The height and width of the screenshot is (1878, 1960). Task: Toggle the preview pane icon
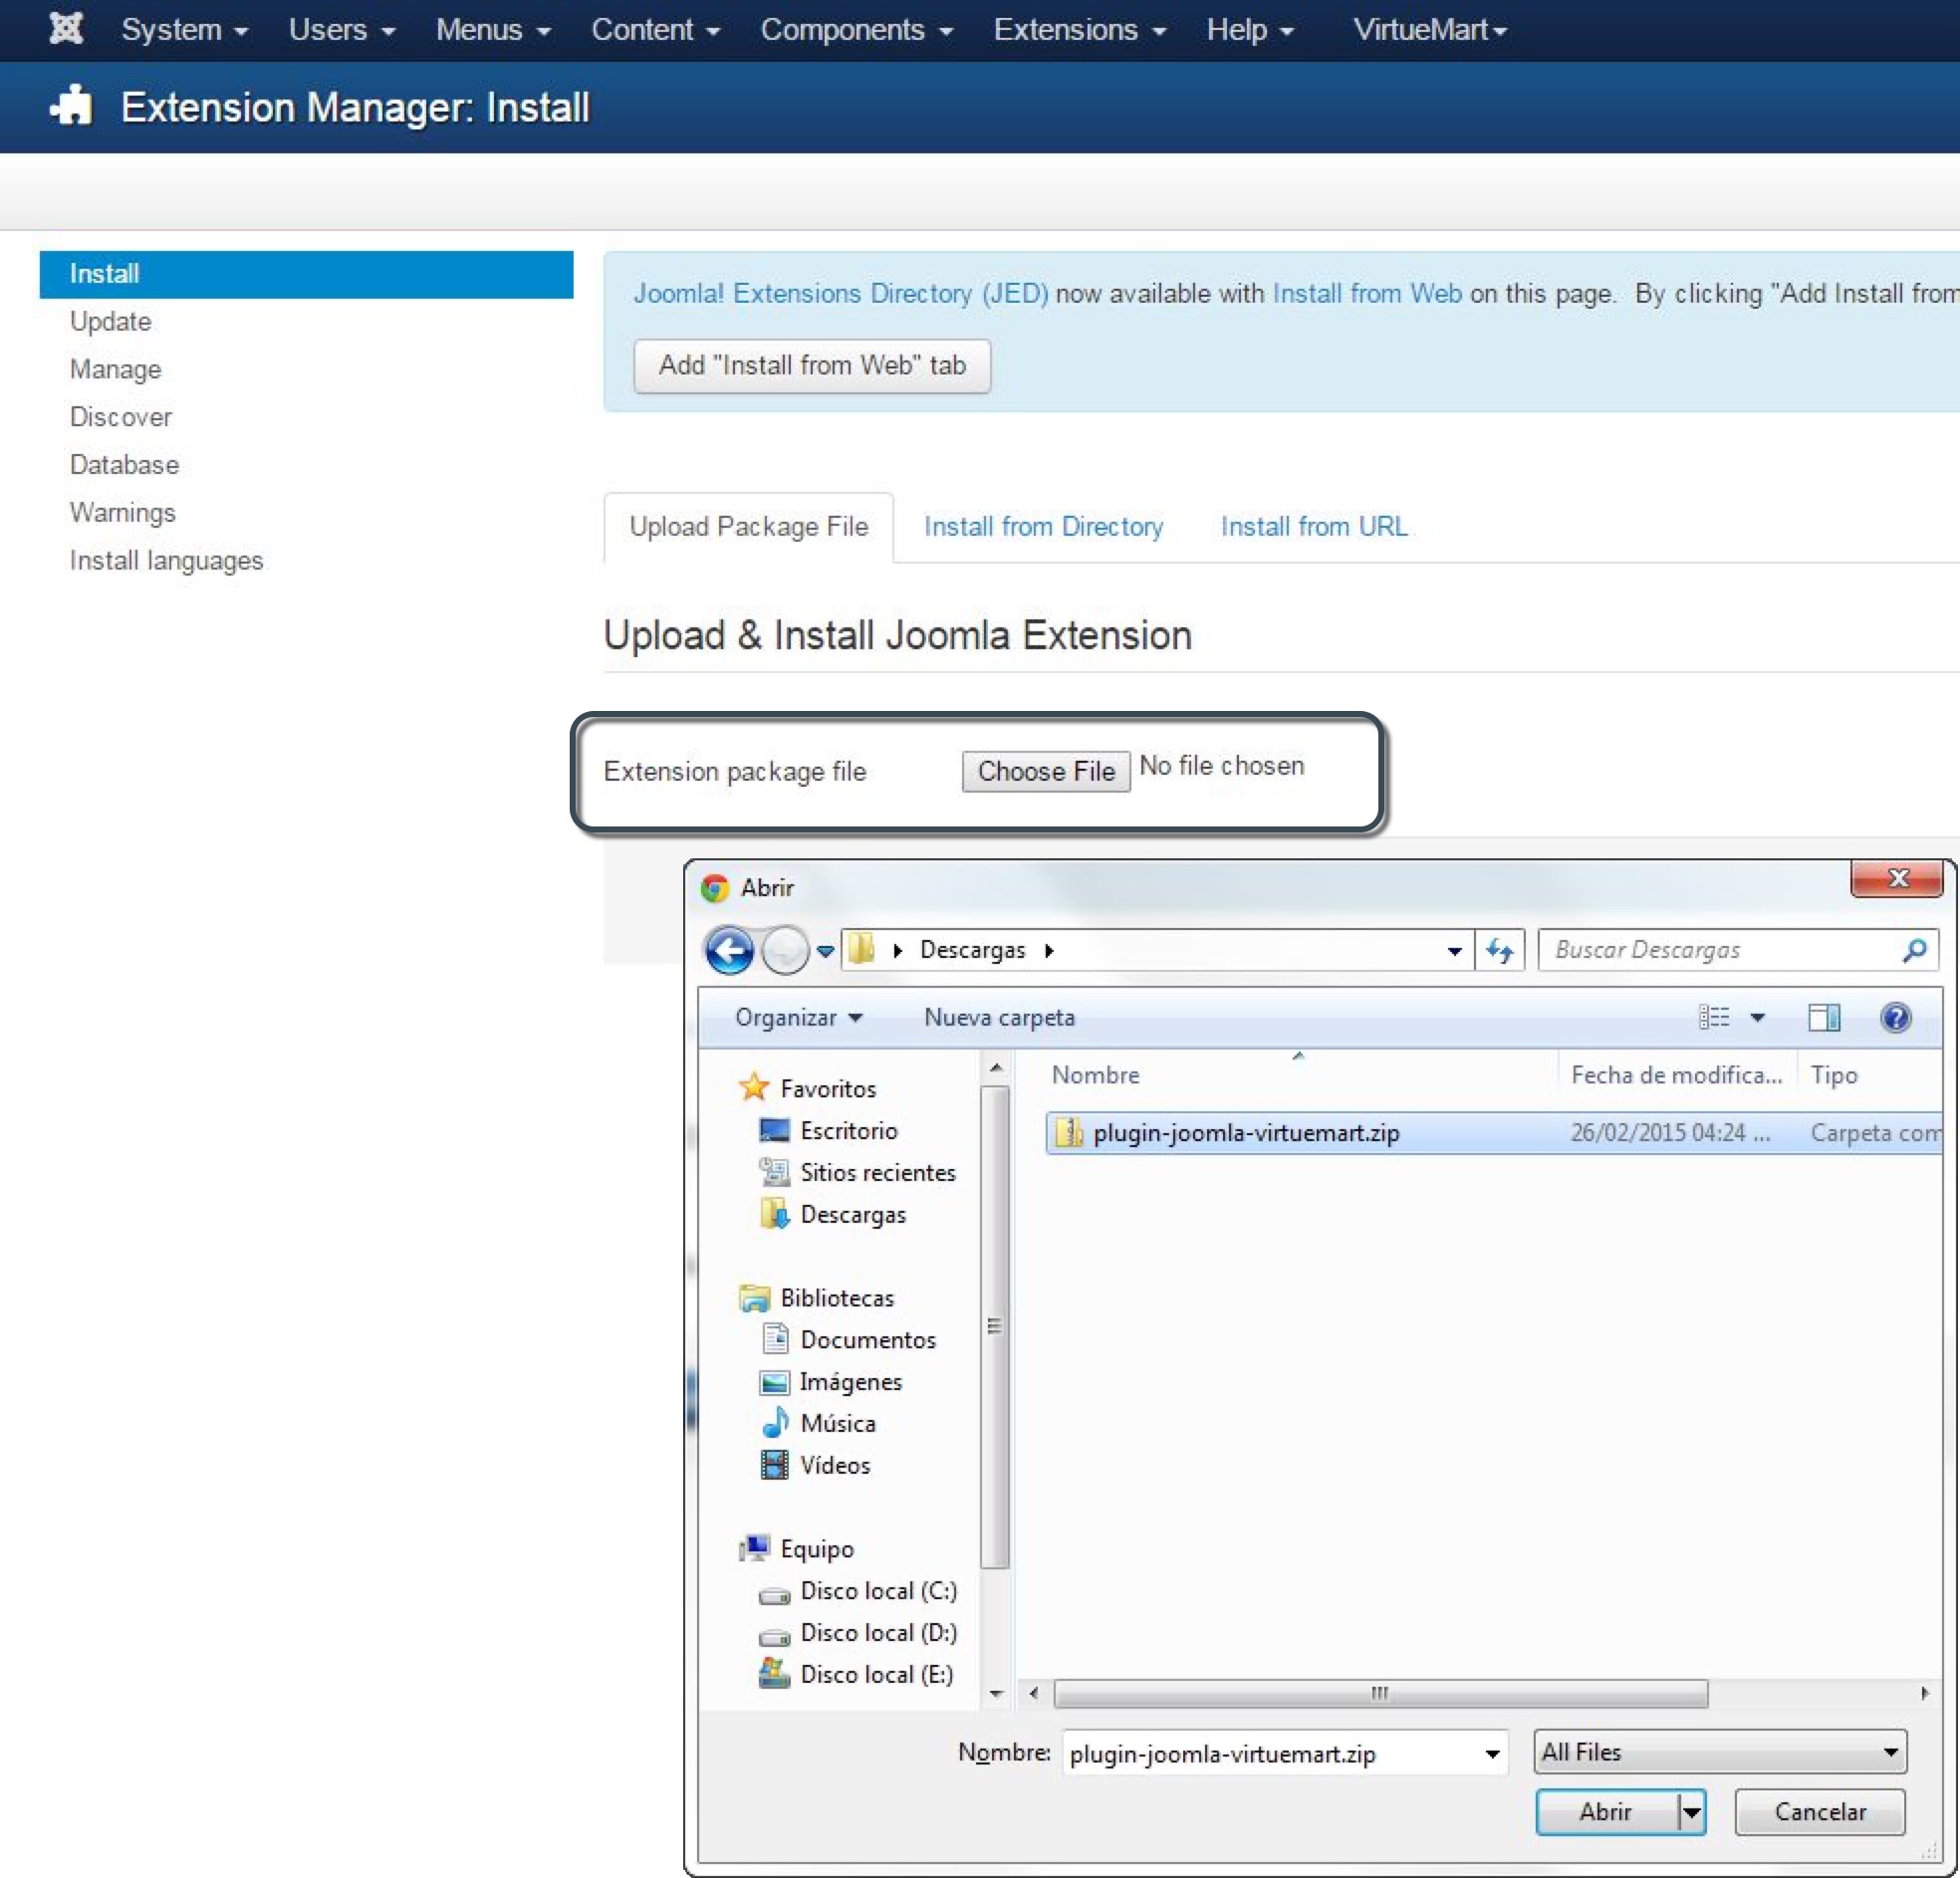point(1824,1017)
